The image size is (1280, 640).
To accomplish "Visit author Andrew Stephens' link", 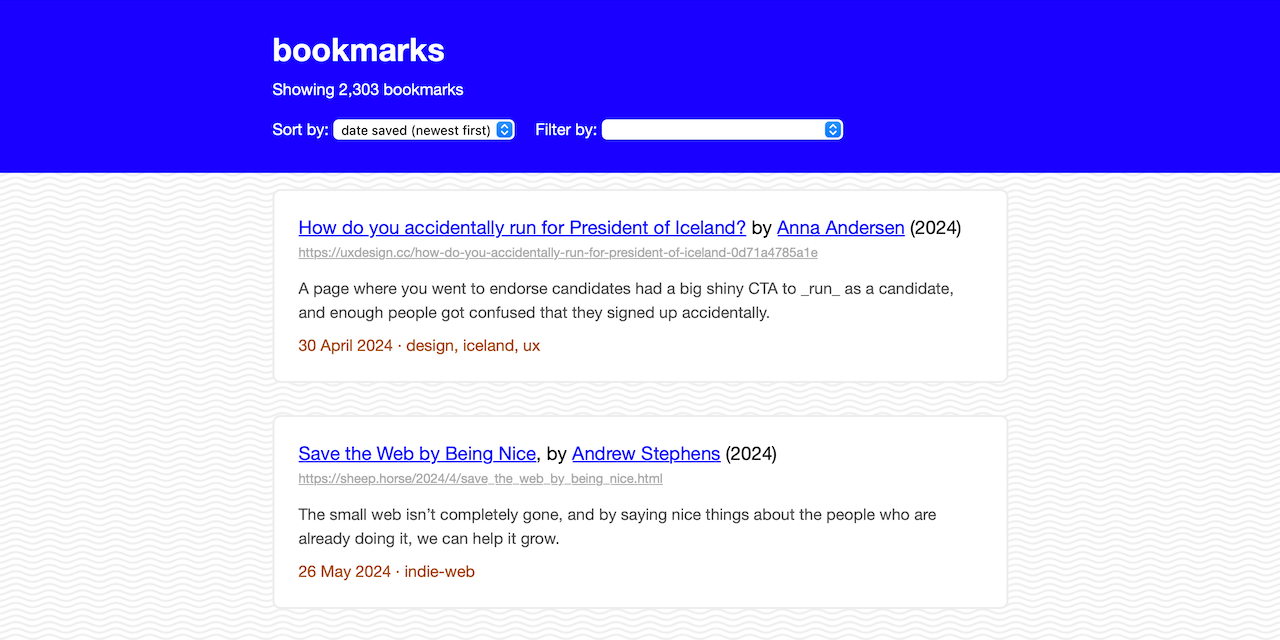I will [x=646, y=454].
